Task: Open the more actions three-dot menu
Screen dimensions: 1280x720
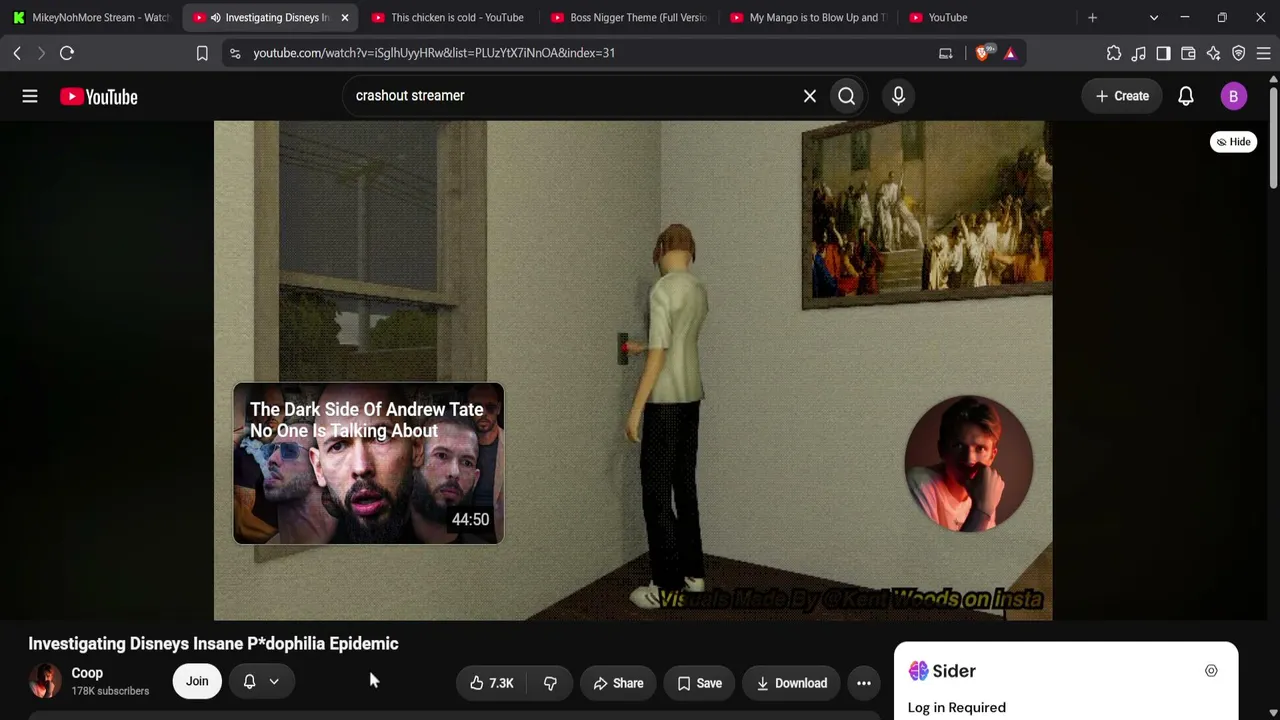Action: point(864,683)
